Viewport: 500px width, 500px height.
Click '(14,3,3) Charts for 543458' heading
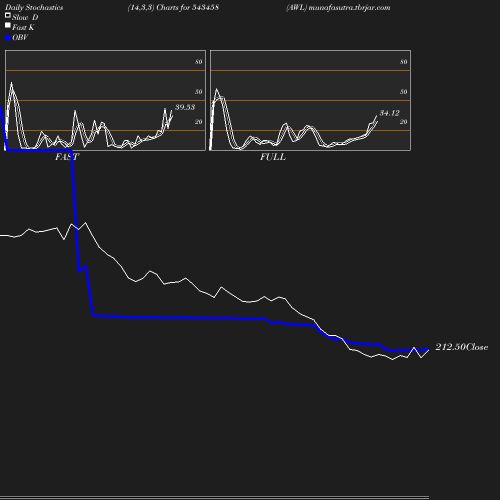pyautogui.click(x=173, y=8)
